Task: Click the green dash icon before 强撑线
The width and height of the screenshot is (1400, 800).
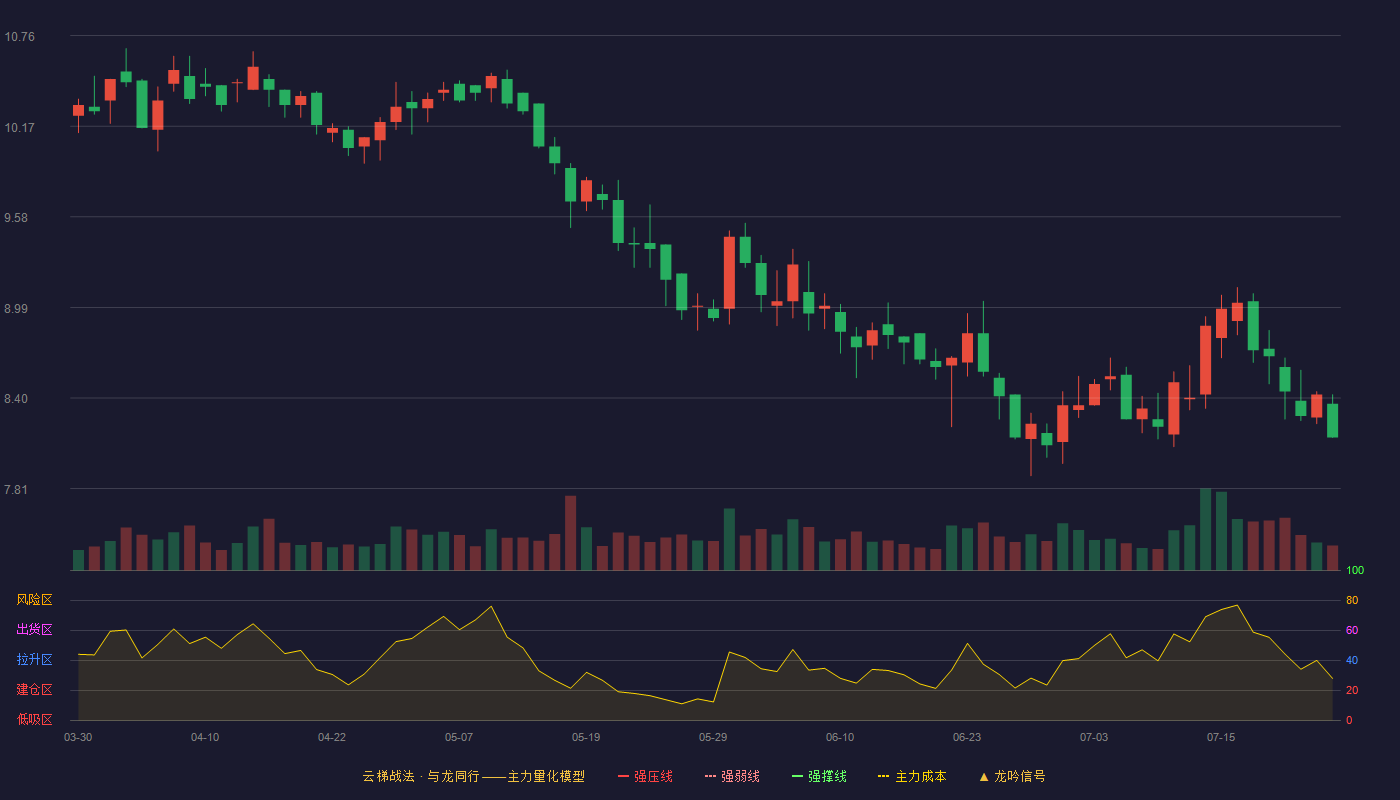Action: [797, 776]
